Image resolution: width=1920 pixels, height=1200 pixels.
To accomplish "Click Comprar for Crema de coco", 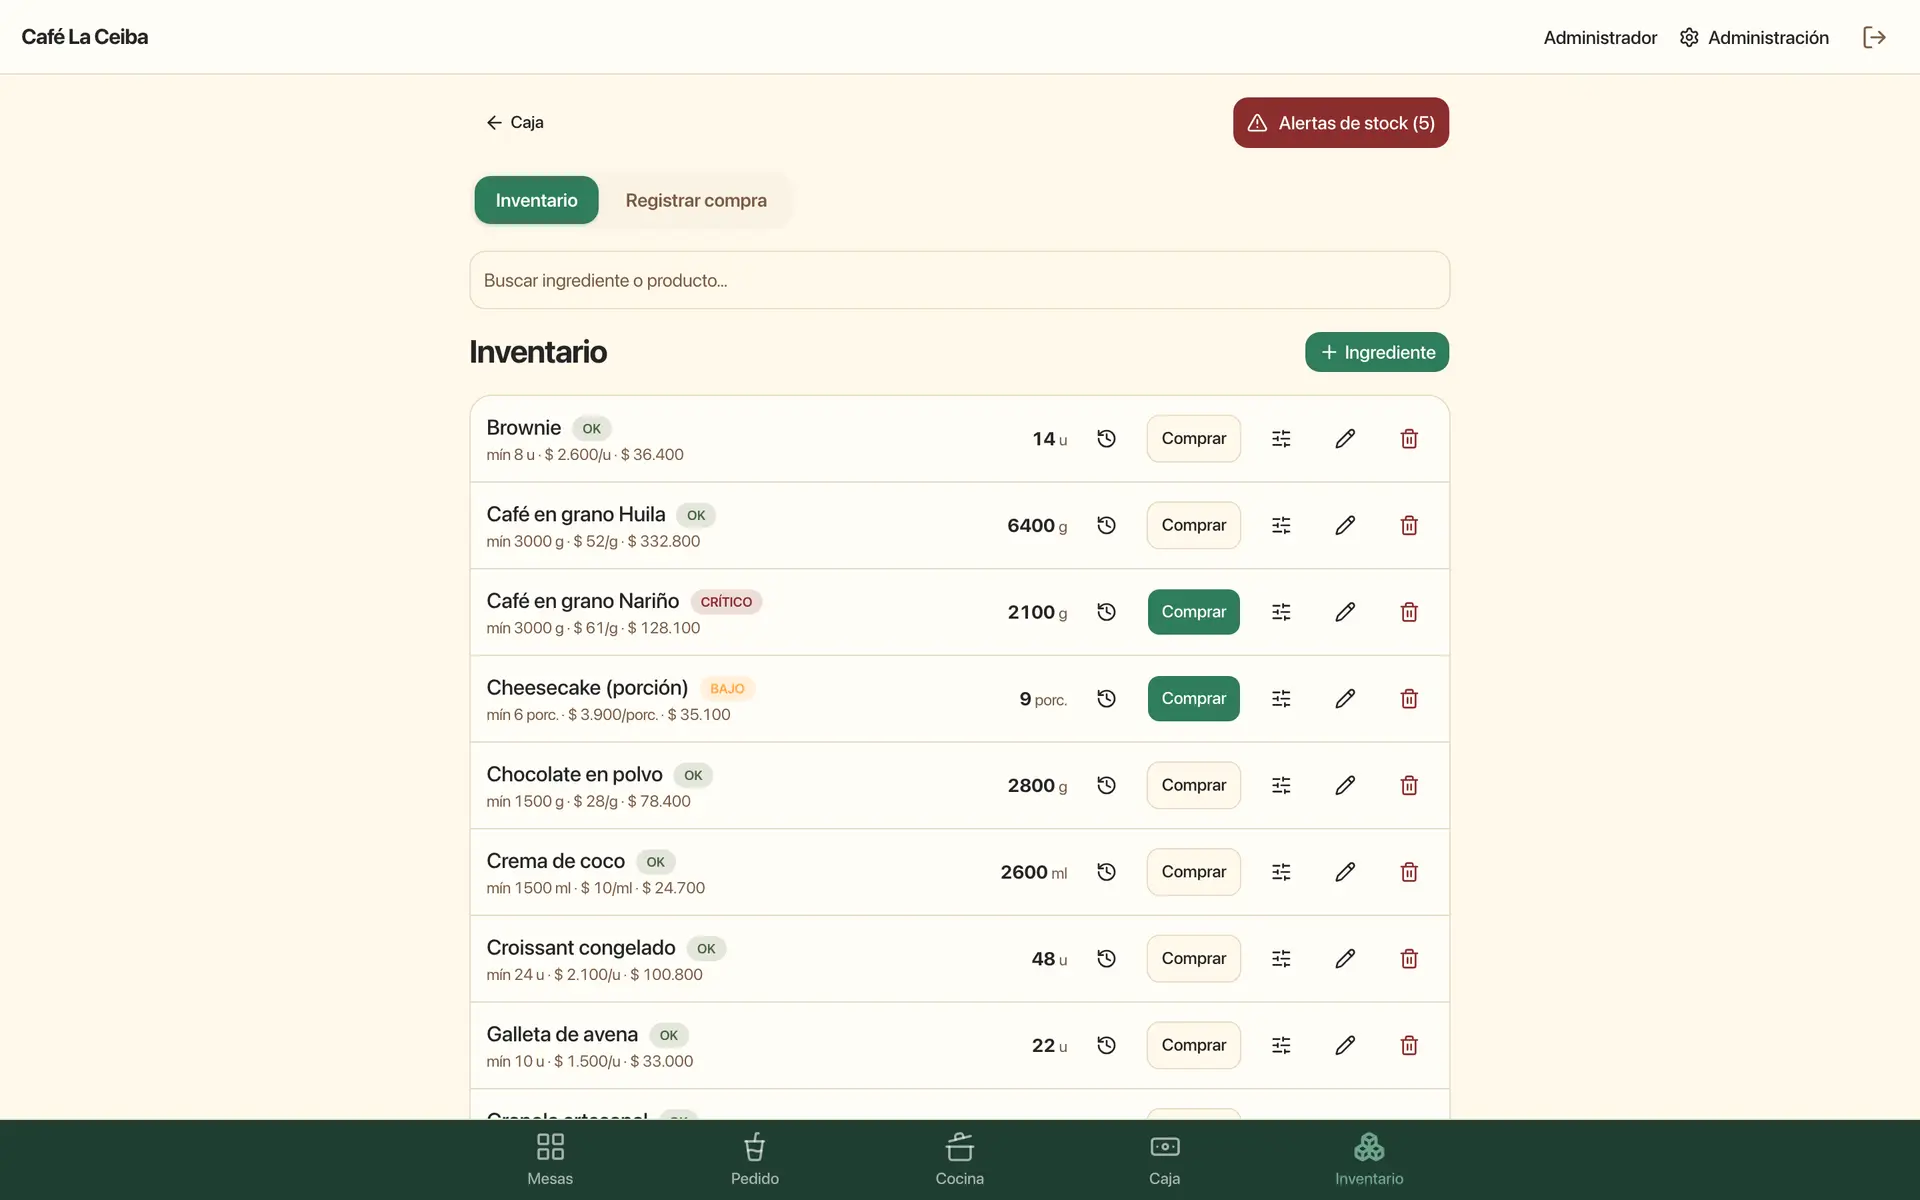I will [1194, 872].
